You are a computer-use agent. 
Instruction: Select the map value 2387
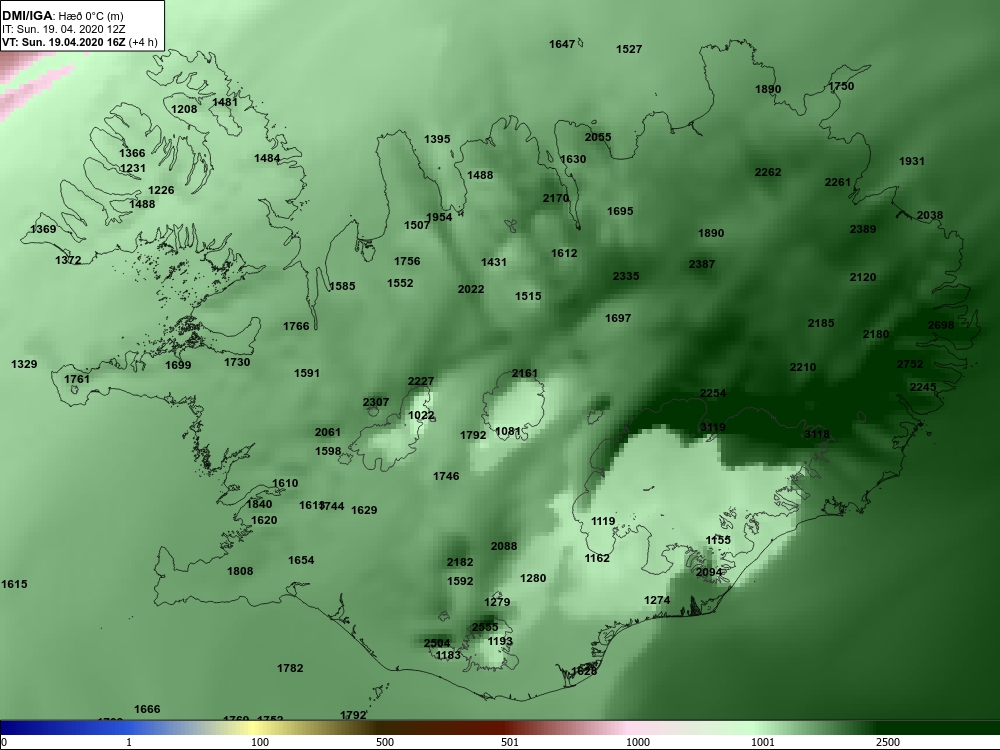[702, 264]
